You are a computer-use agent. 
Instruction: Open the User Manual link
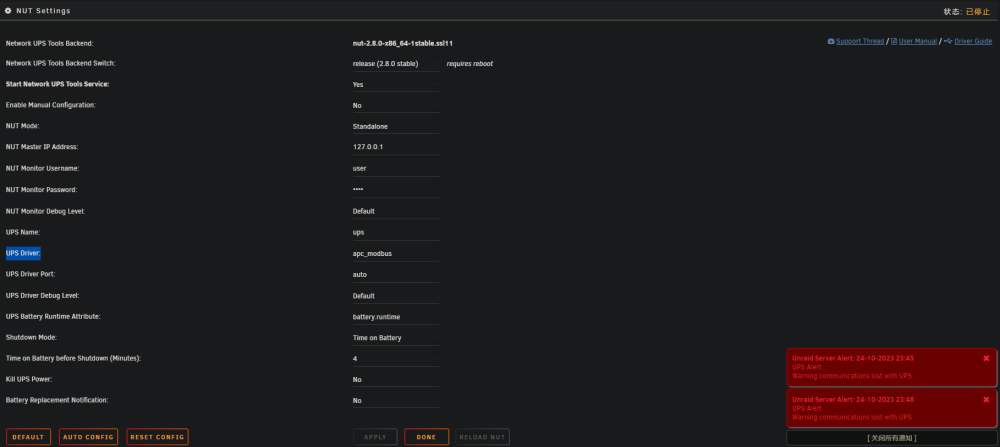(x=918, y=41)
